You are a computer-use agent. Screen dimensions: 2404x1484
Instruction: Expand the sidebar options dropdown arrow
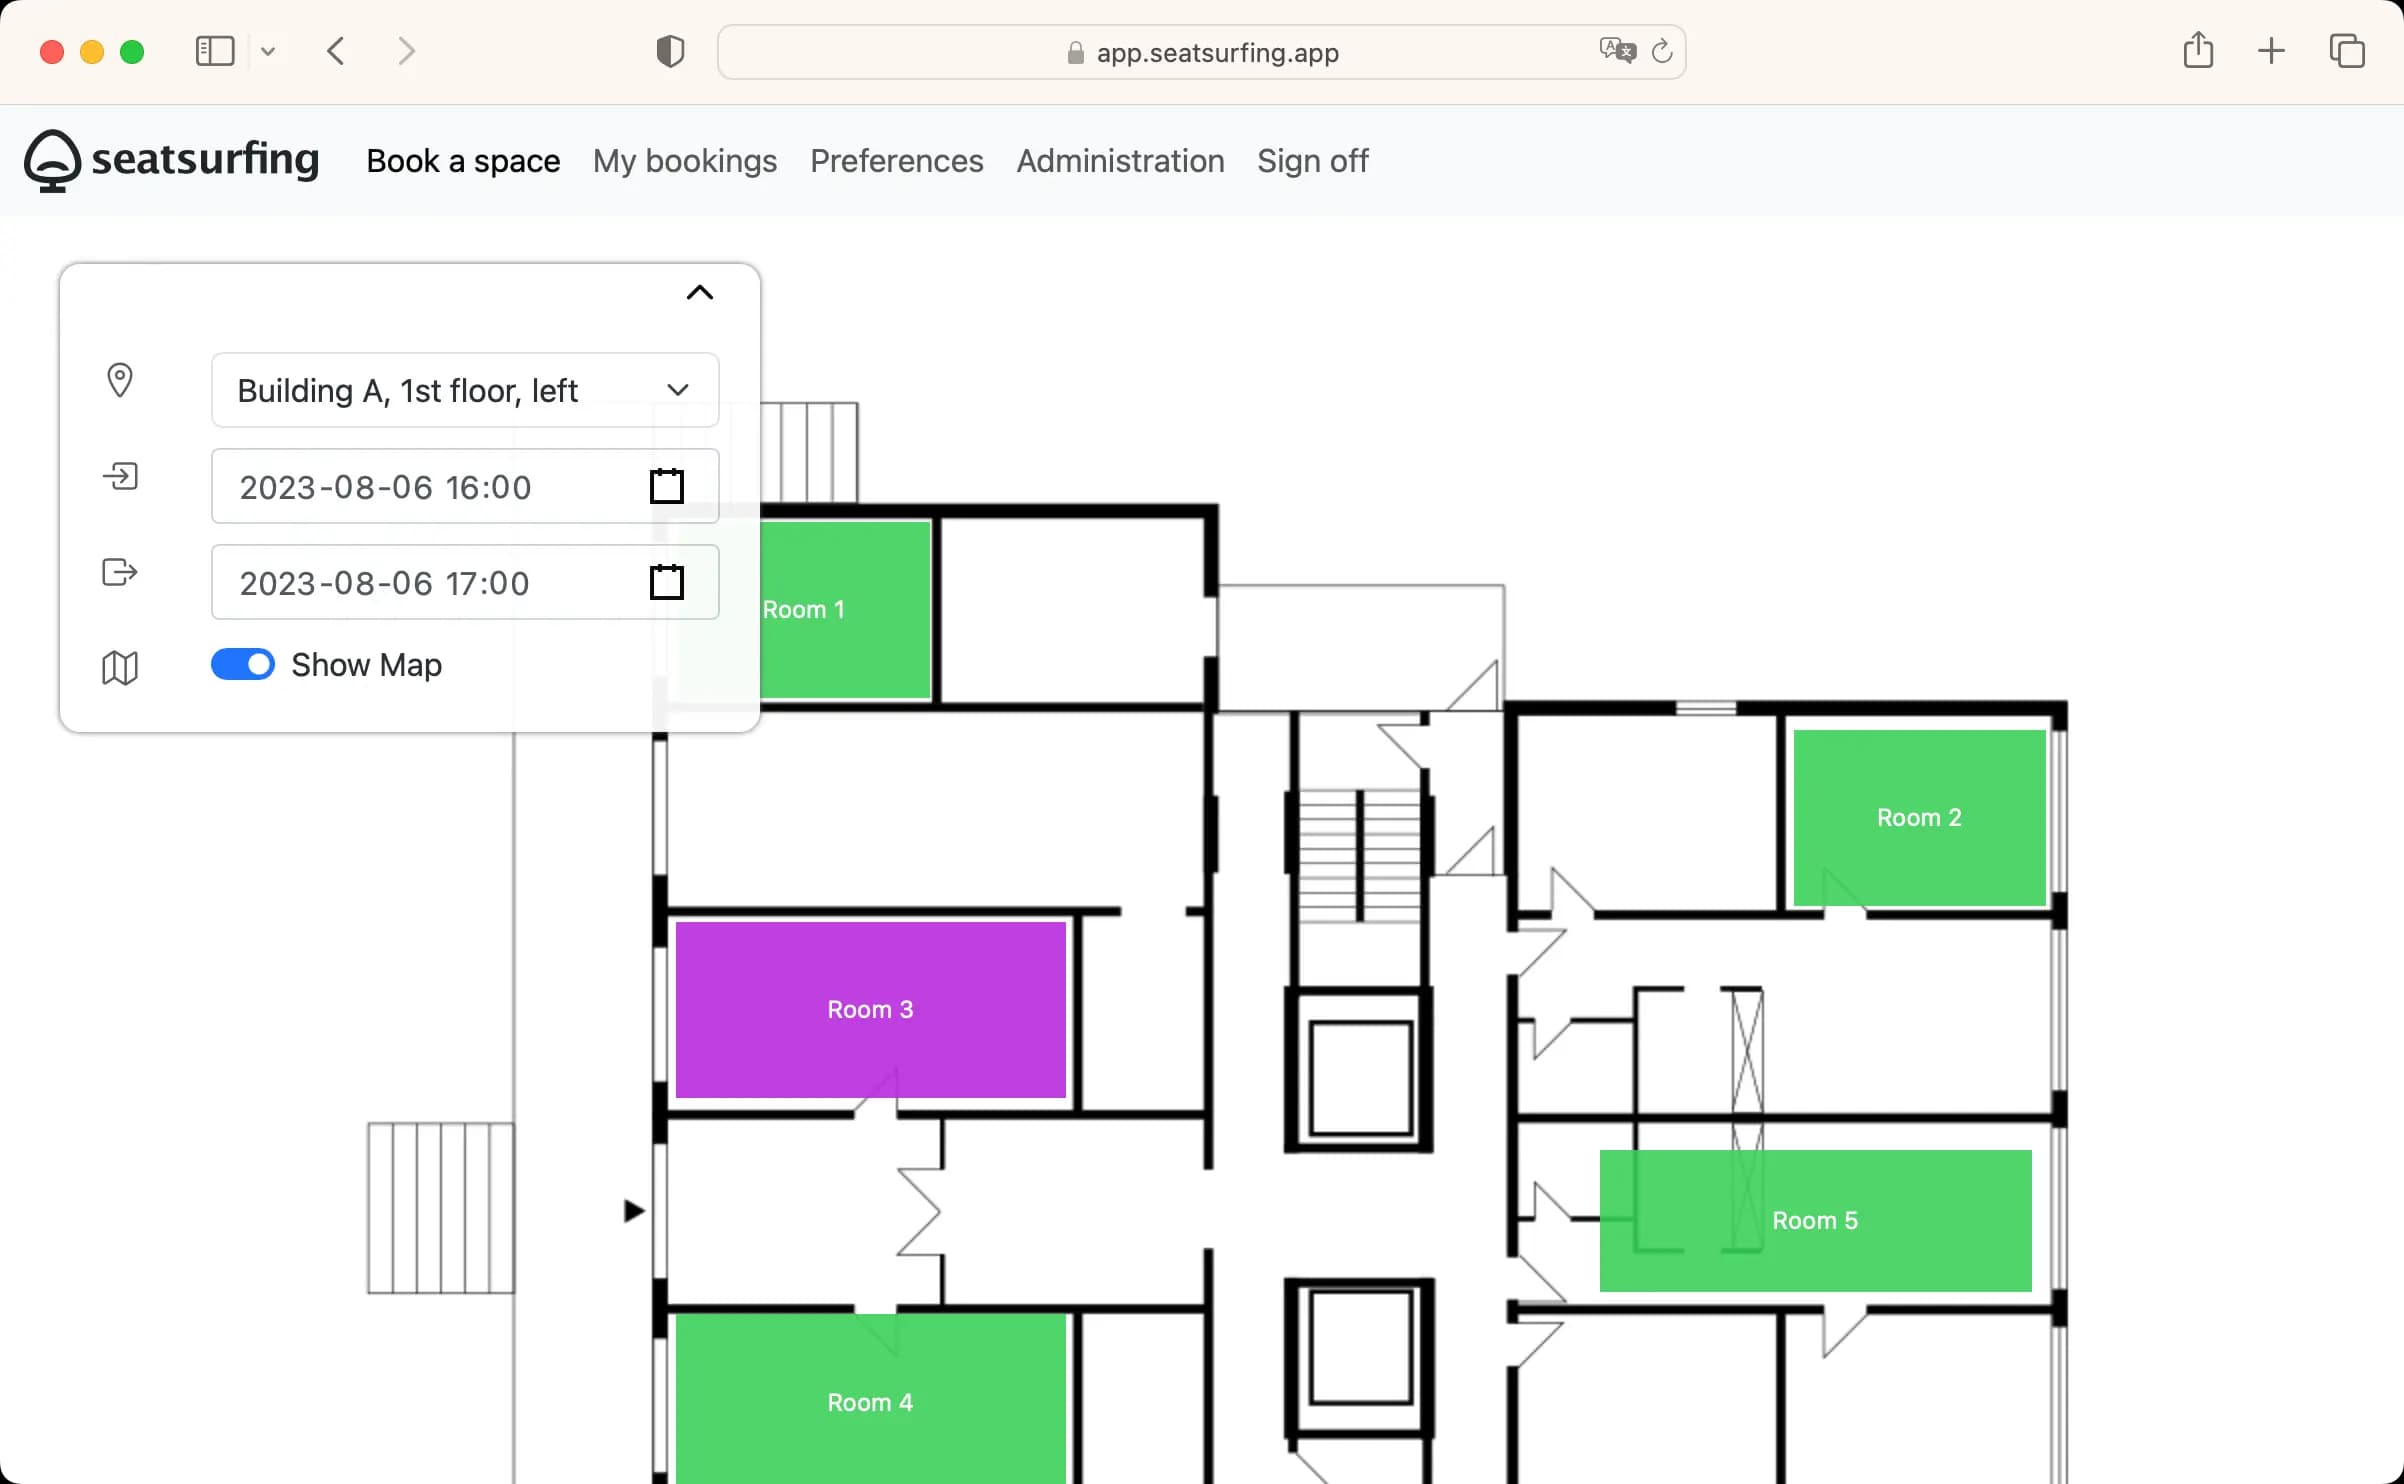268,51
